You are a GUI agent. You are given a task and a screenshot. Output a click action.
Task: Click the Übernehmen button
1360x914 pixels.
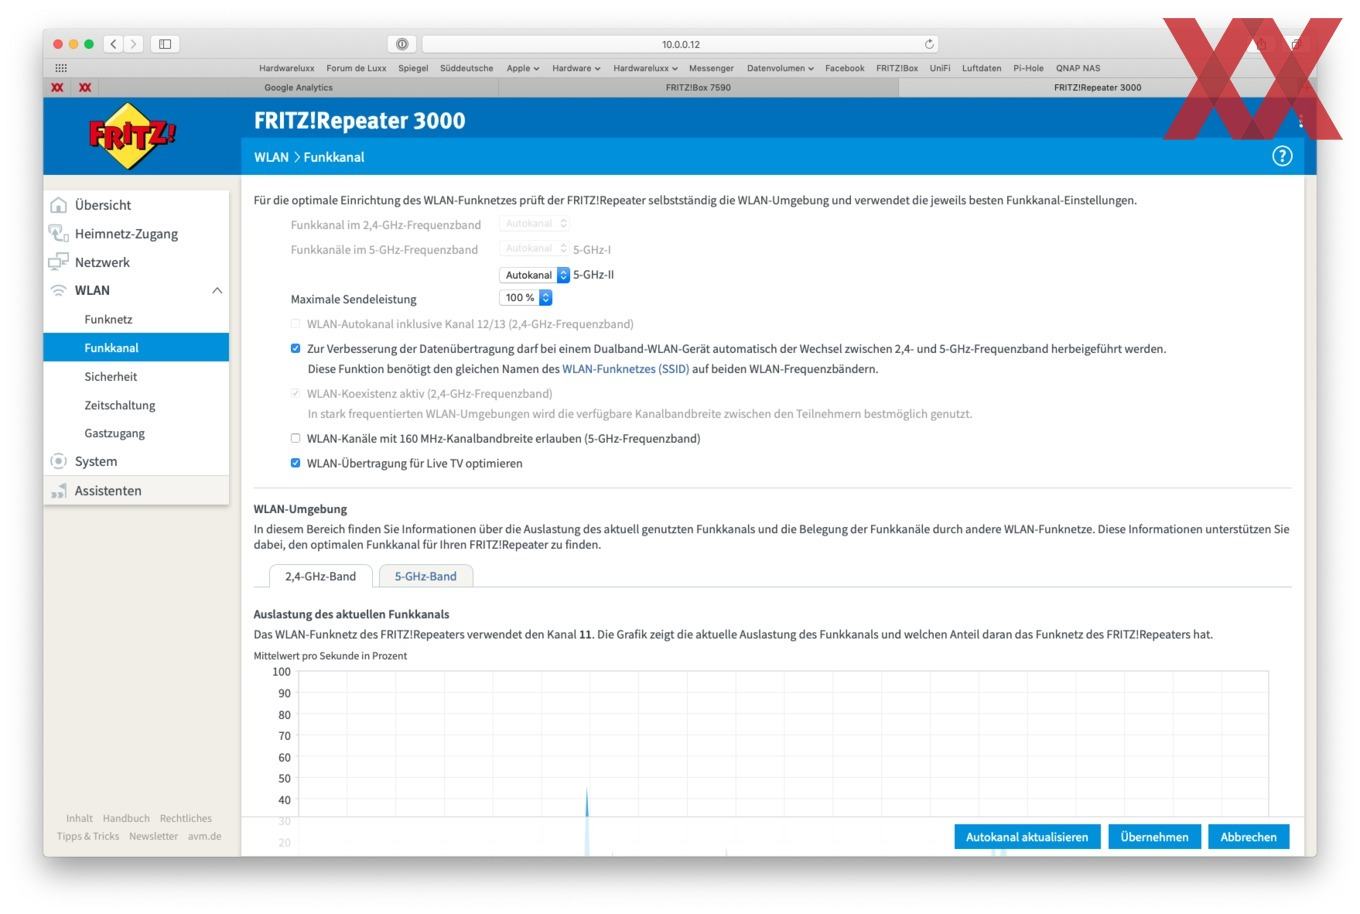[1154, 837]
